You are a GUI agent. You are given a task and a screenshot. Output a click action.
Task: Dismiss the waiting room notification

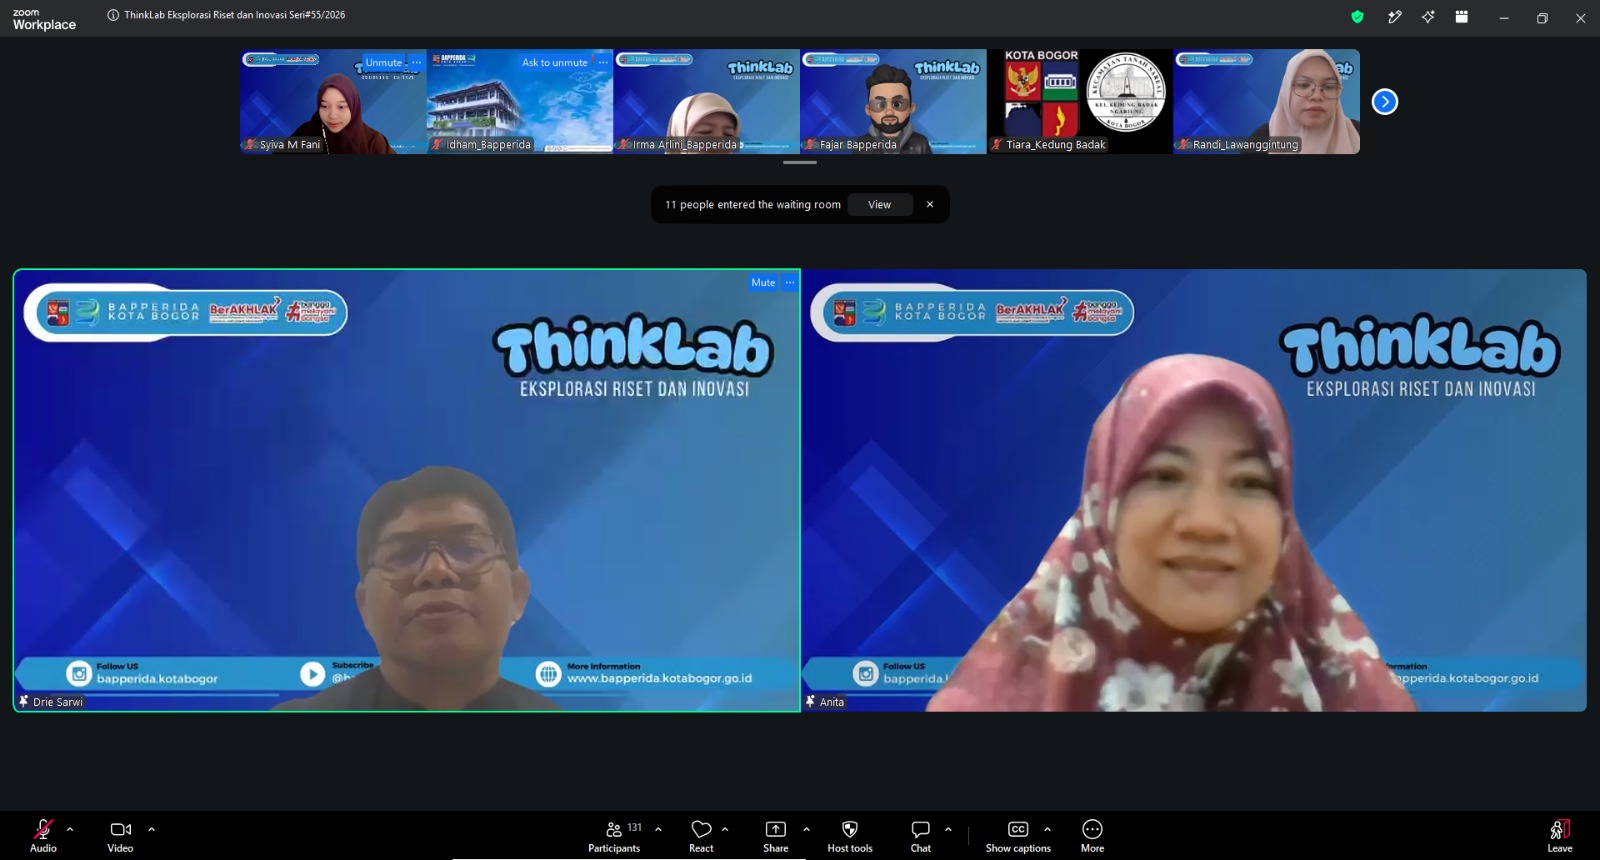coord(930,204)
